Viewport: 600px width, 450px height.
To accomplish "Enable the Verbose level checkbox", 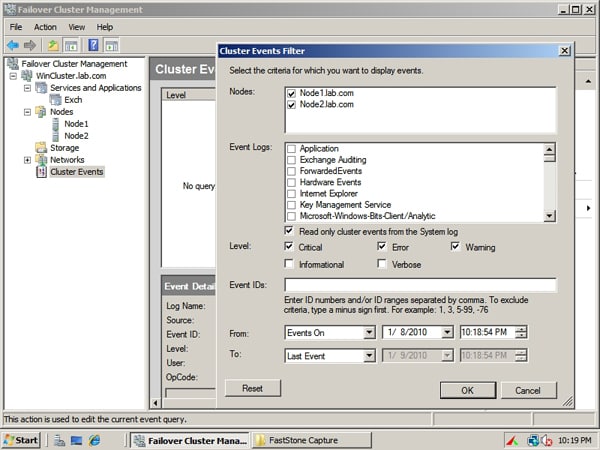I will tap(382, 264).
